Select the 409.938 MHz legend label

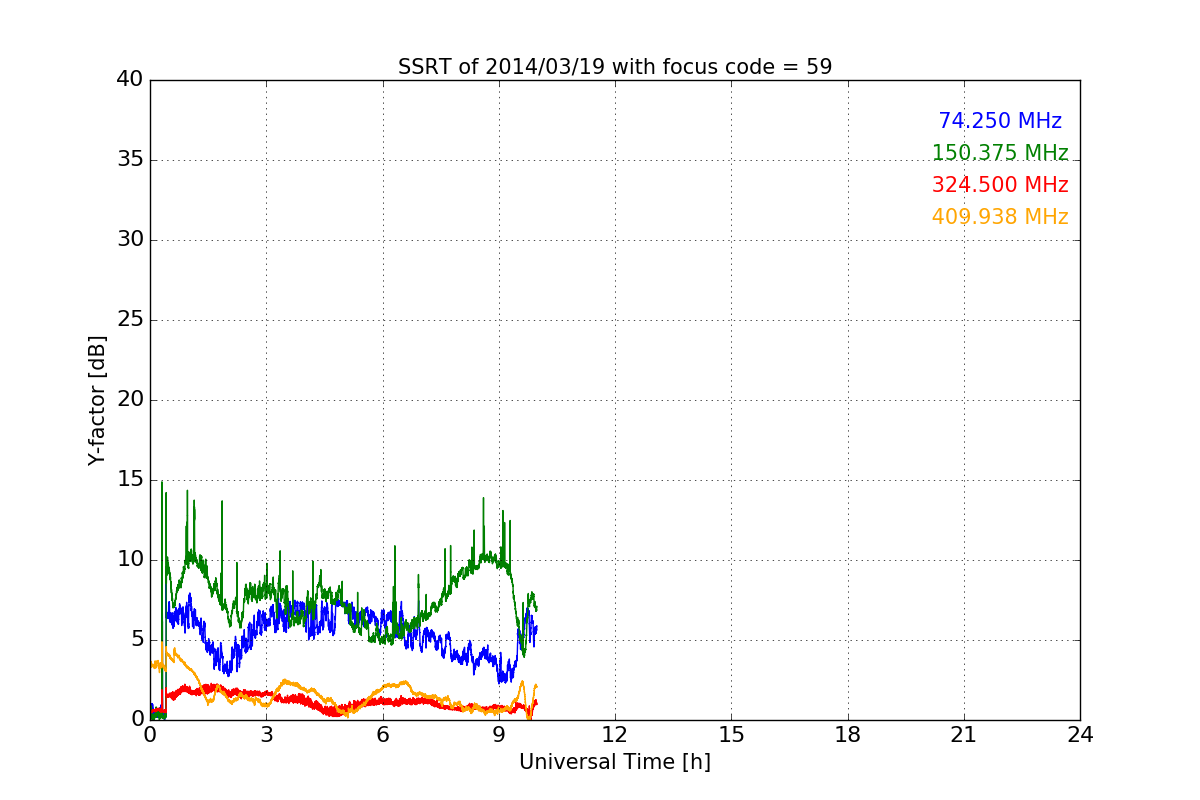[1000, 217]
